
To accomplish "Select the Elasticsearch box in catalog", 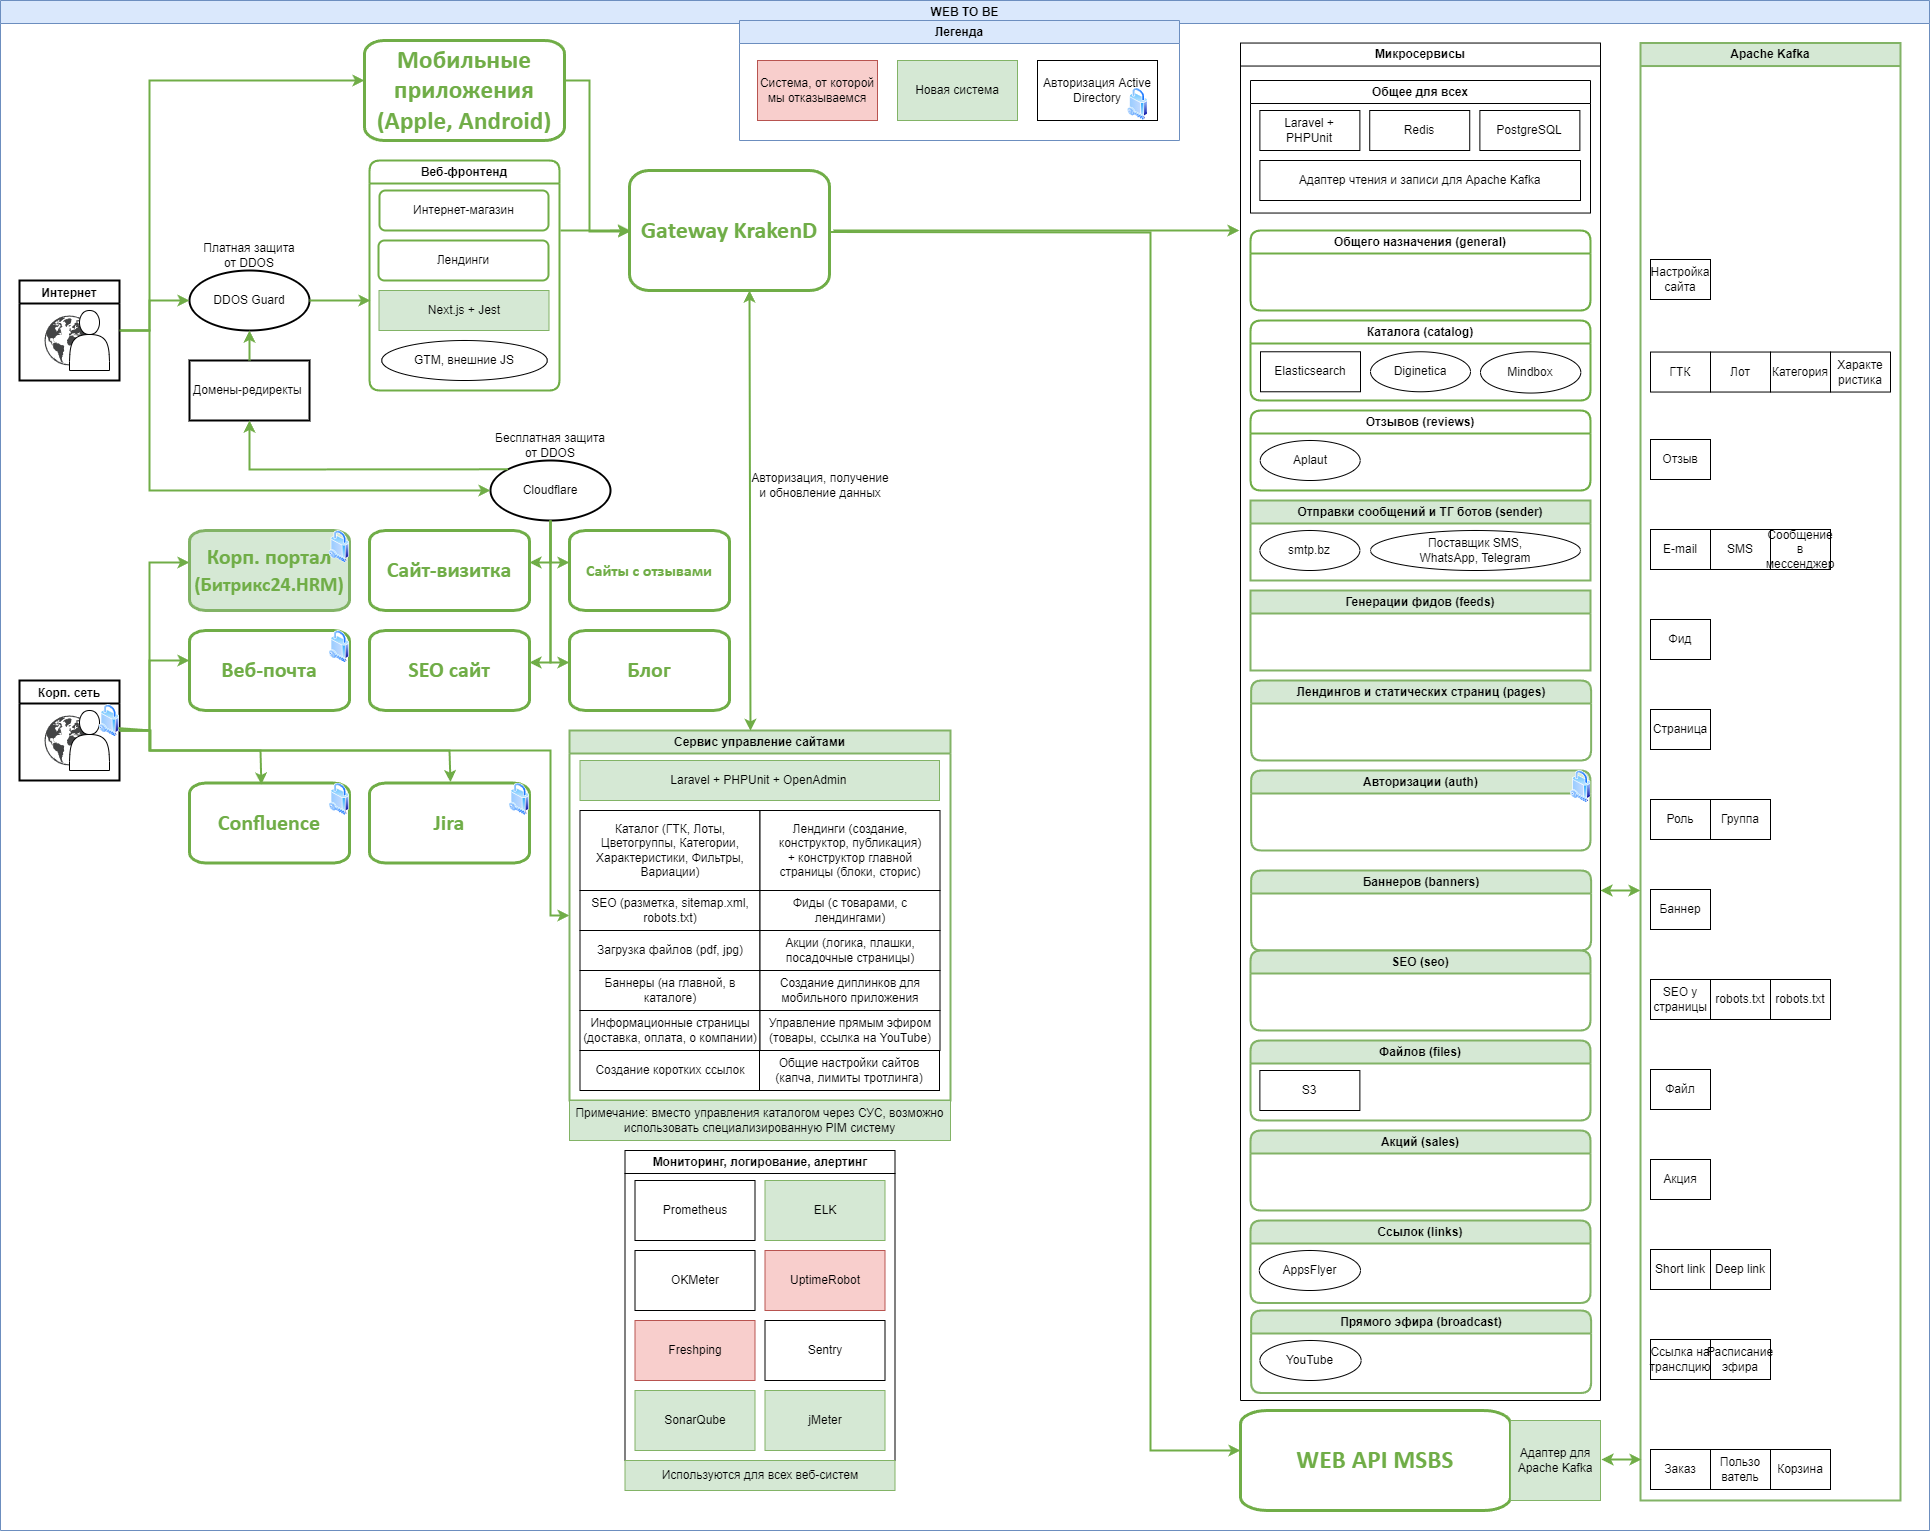I will click(x=1309, y=371).
